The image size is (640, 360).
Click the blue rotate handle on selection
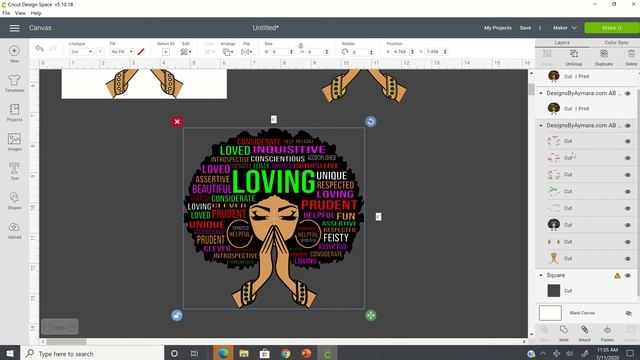tap(370, 122)
